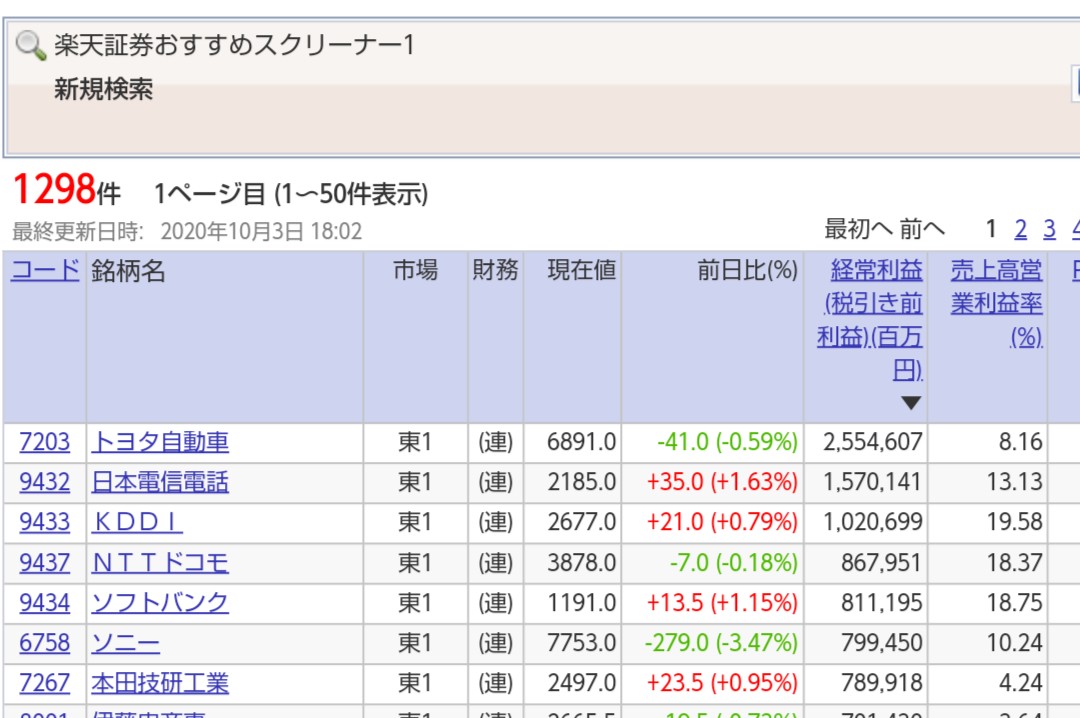Click the 楽天証券おすすめスクリーナー1 title

point(234,45)
